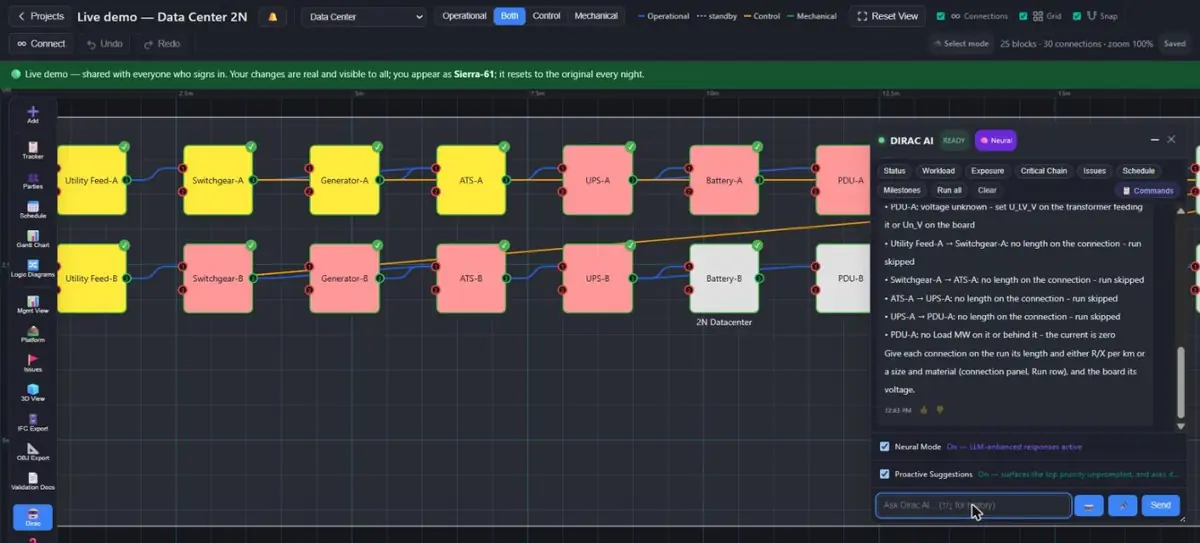Viewport: 1200px width, 543px height.
Task: Click the Undo button
Action: 105,44
